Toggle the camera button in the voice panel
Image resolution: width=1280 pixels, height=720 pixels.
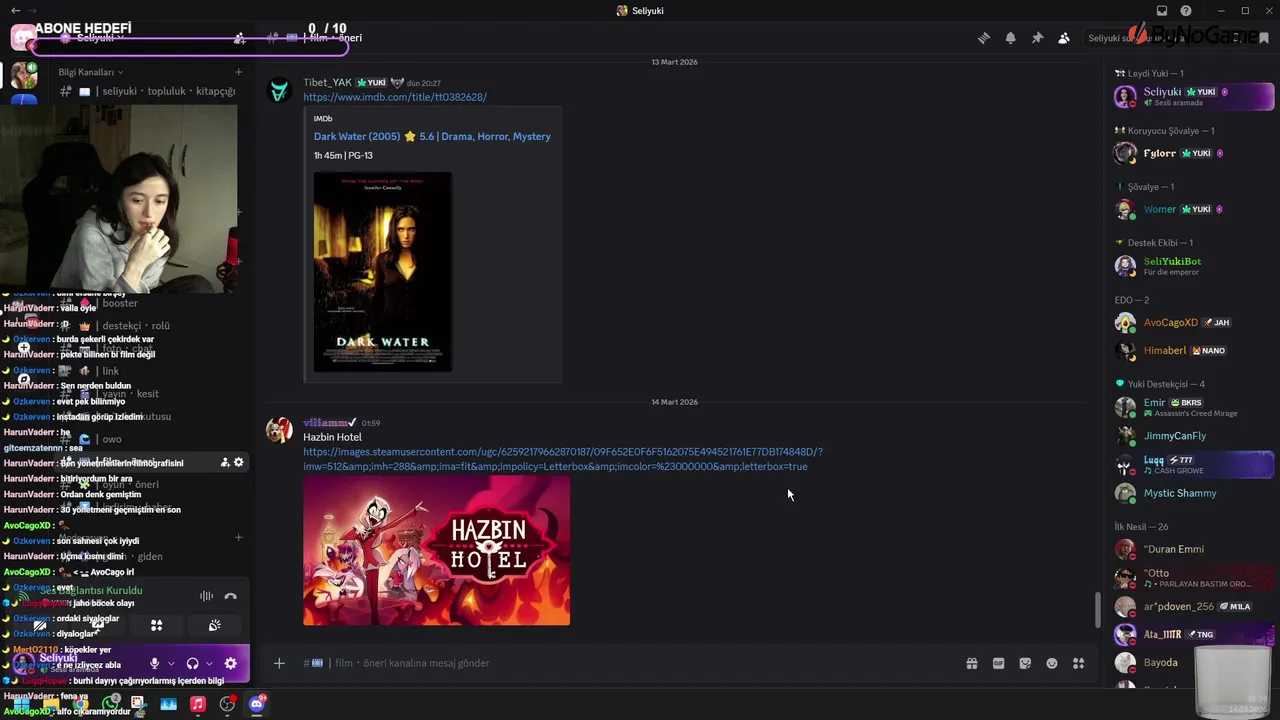click(x=40, y=625)
